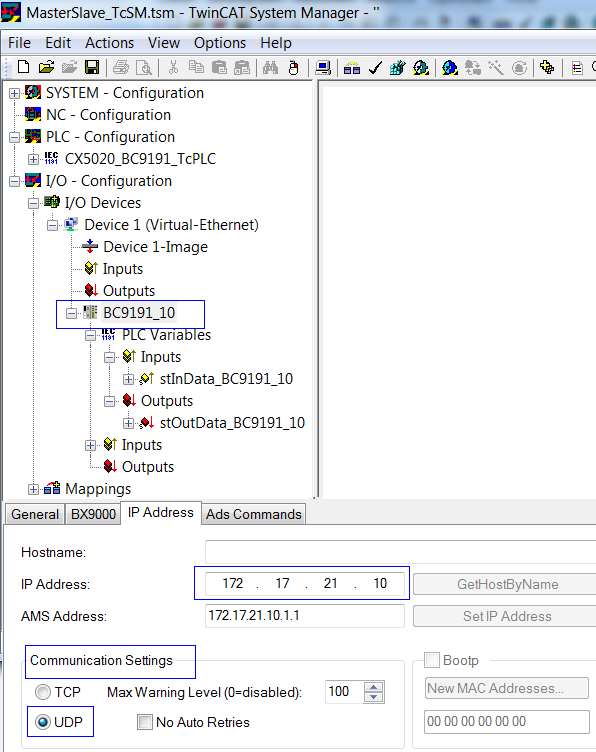Expand the Mappings node

33,489
